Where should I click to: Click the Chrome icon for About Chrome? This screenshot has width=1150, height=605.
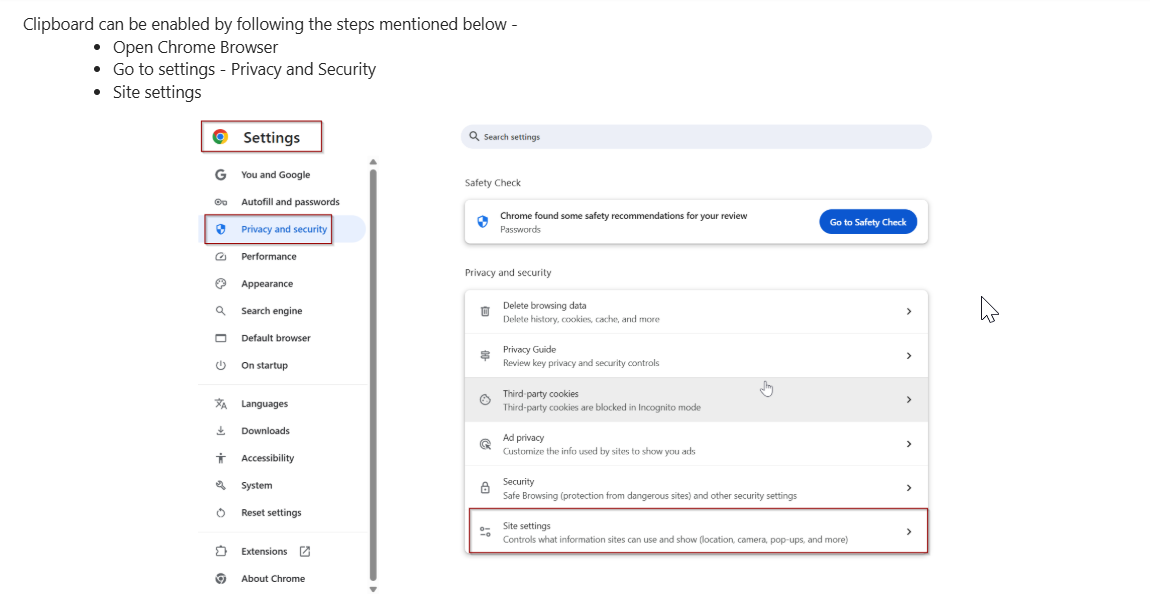click(220, 578)
